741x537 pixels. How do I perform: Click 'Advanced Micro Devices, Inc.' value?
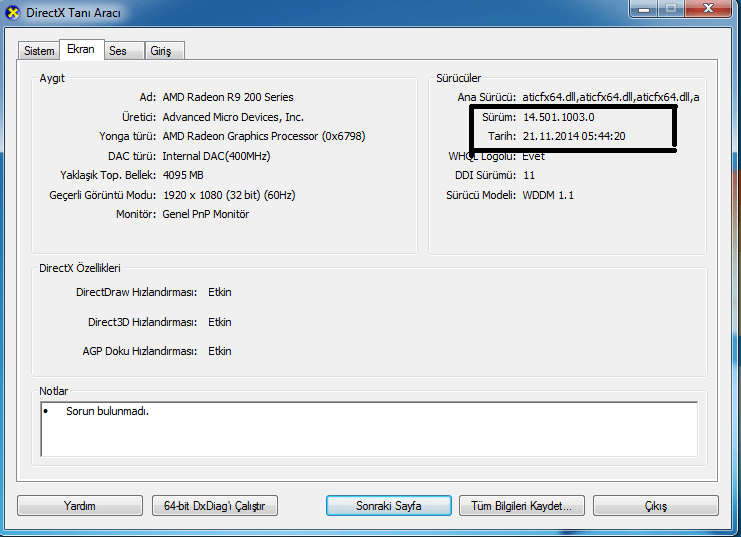[x=233, y=117]
